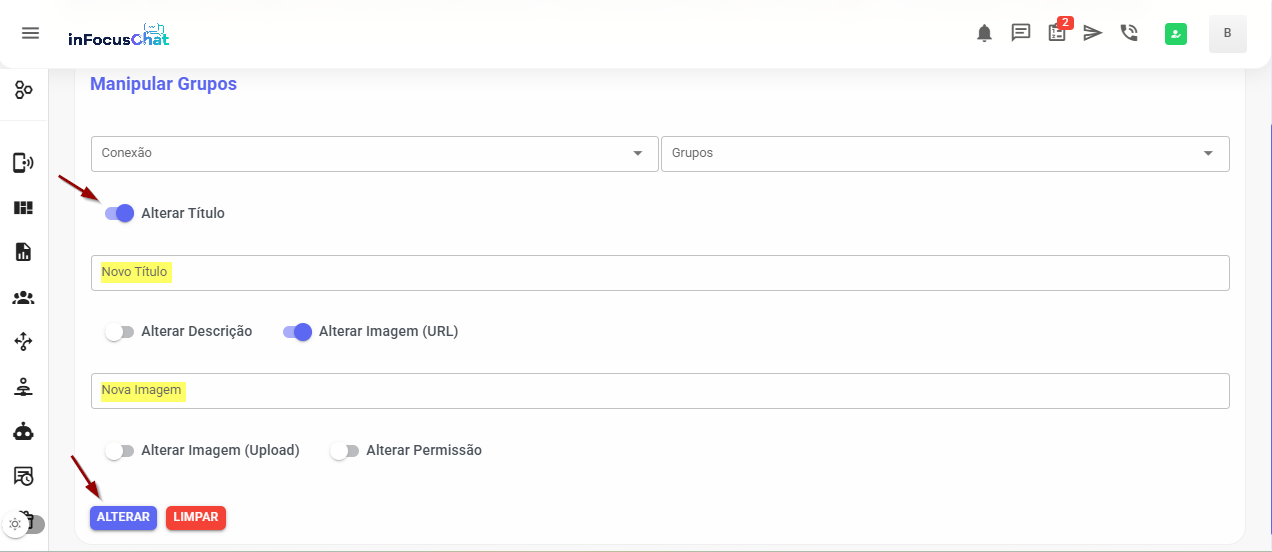Open the chat messages icon
The image size is (1272, 552).
pyautogui.click(x=1021, y=33)
